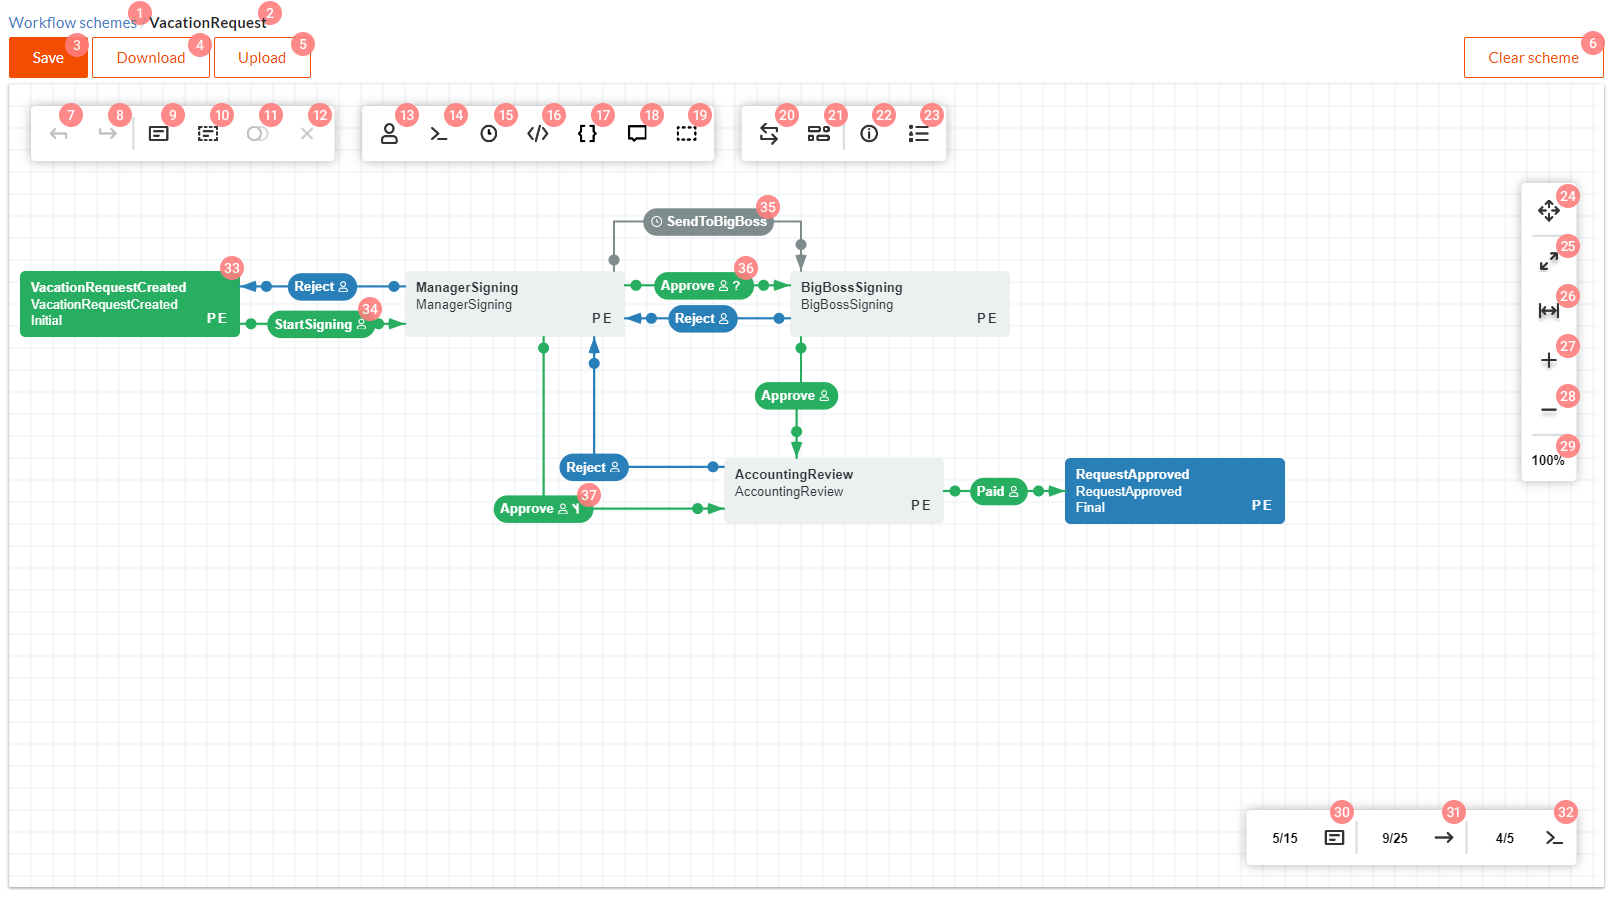Select Approve transition from ManagerSigning to BigBossSigning
This screenshot has height=902, width=1609.
pos(702,286)
